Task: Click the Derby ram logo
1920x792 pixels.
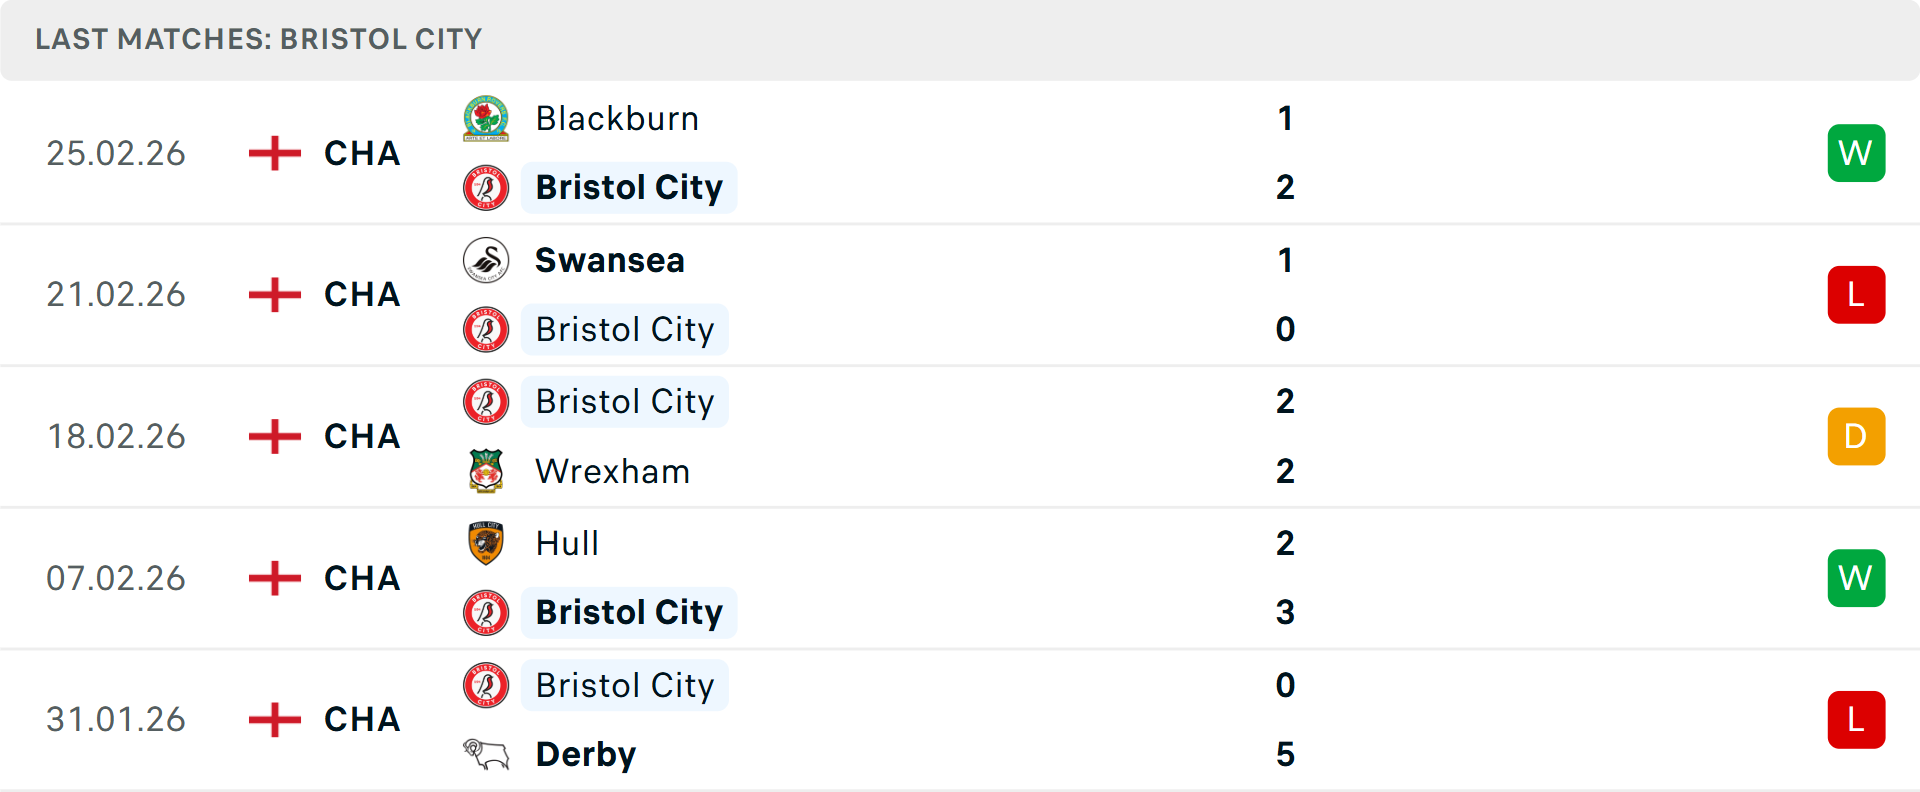Action: click(x=486, y=754)
